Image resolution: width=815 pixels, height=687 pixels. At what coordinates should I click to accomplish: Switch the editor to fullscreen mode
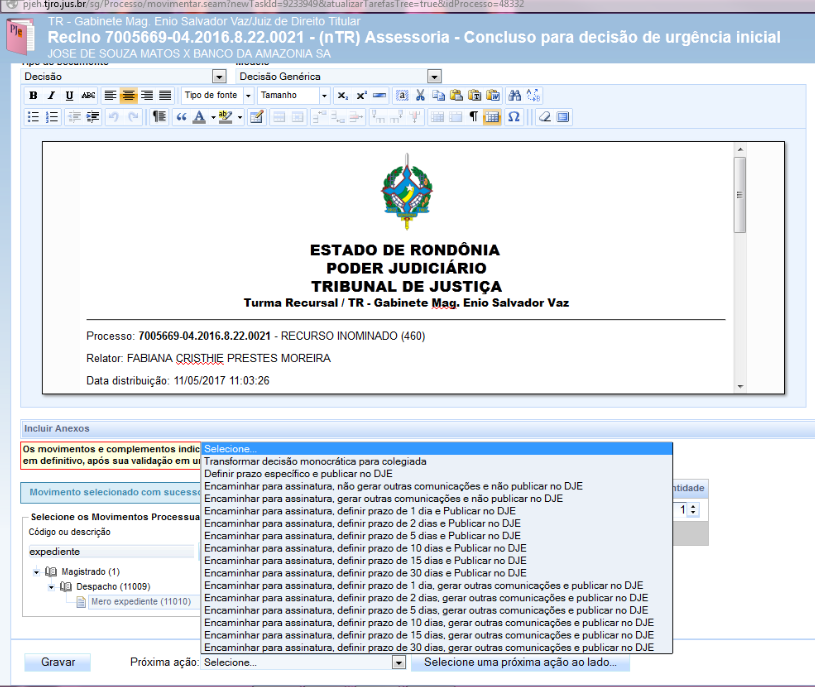pyautogui.click(x=563, y=117)
